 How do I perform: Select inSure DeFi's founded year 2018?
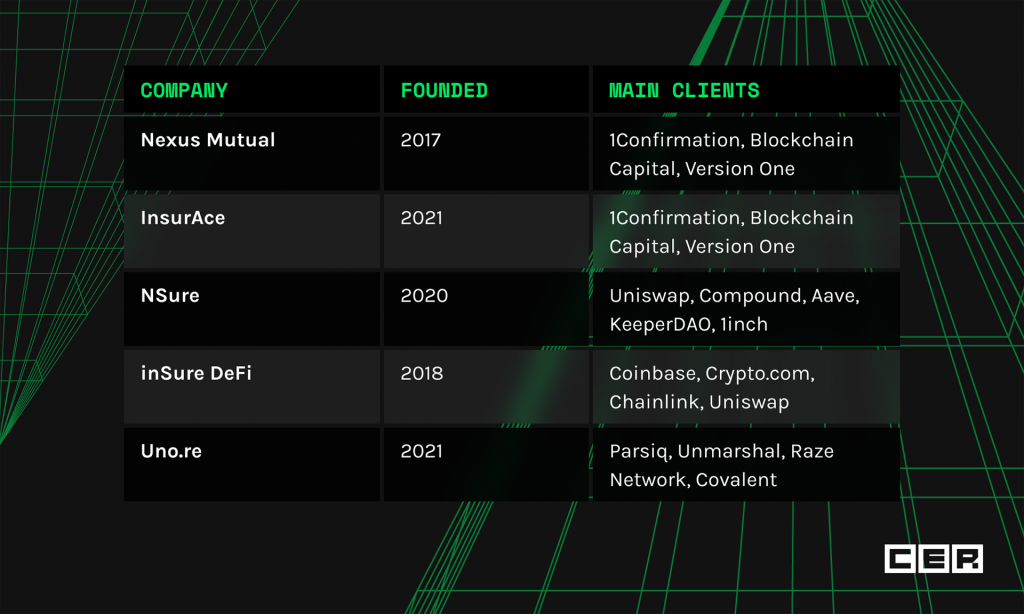pos(421,373)
